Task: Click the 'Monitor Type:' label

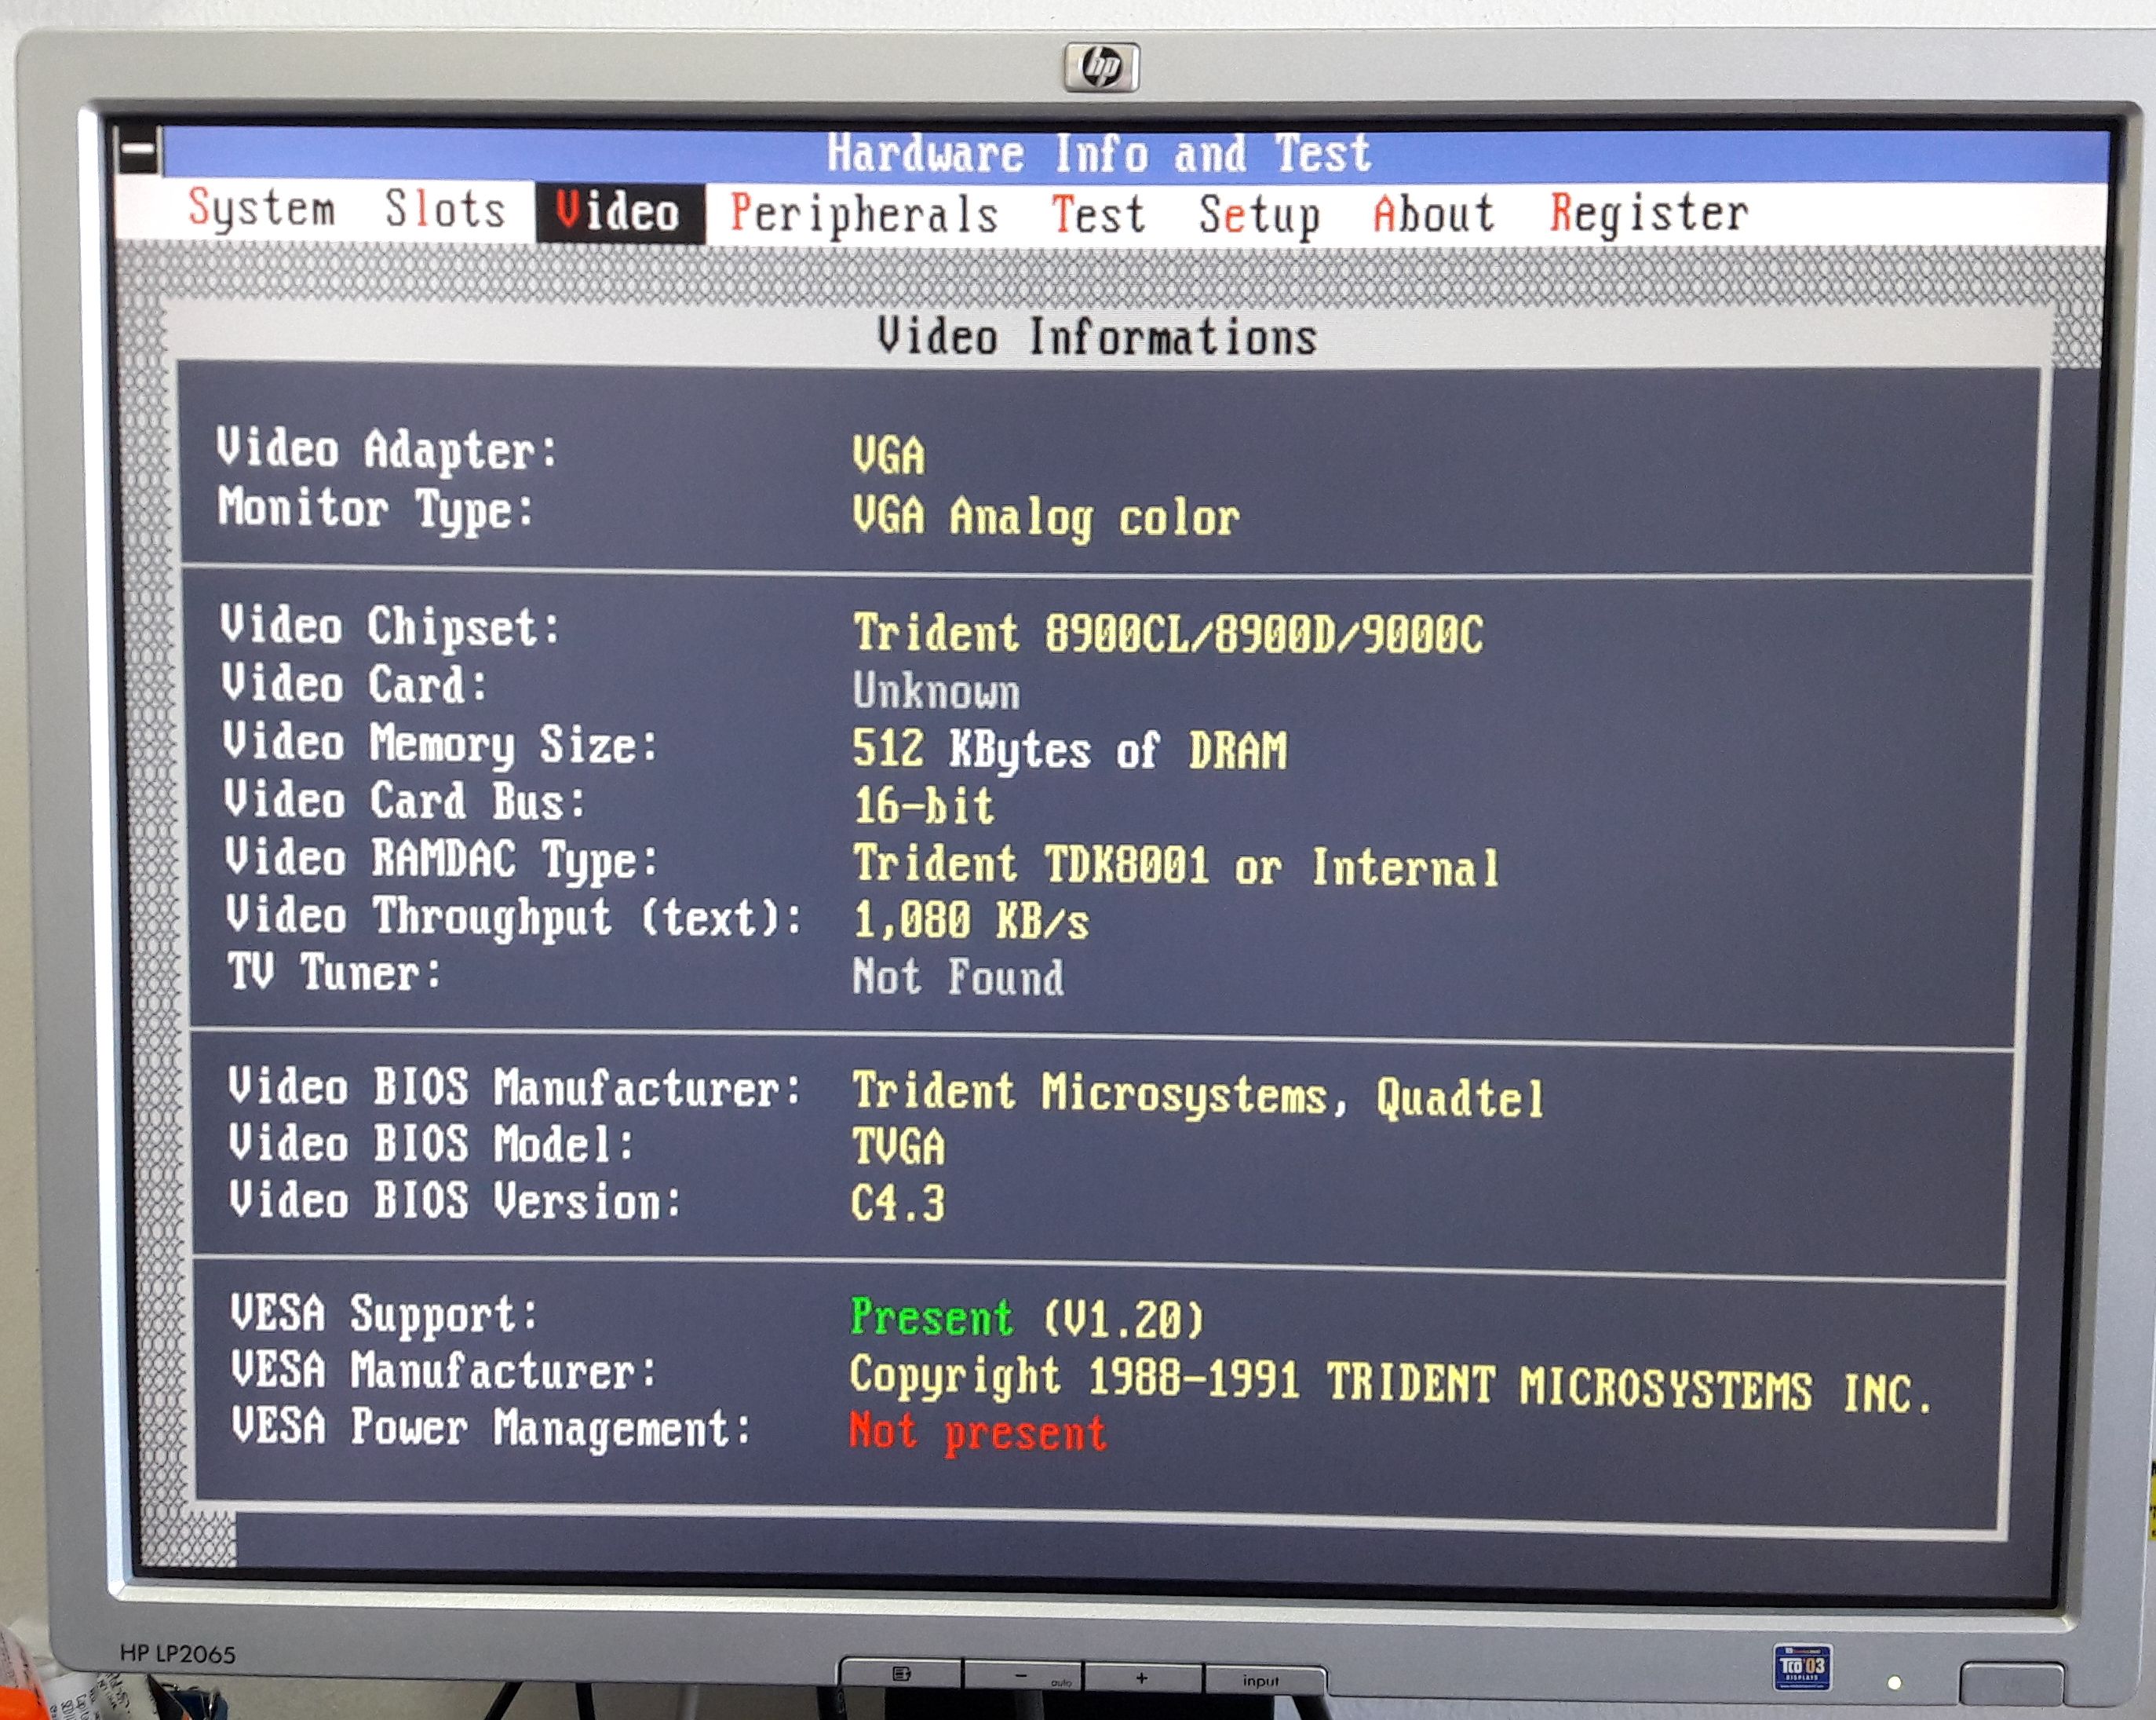Action: click(x=376, y=509)
